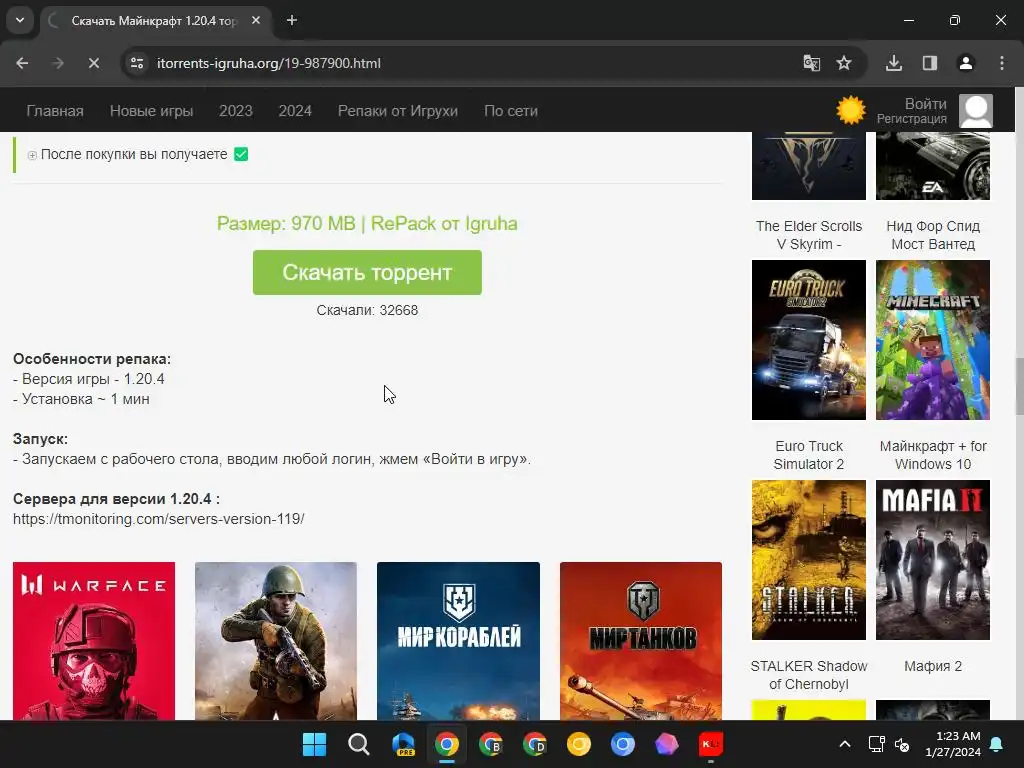Click the Скачали: 32668 counter text
This screenshot has width=1024, height=768.
click(367, 310)
